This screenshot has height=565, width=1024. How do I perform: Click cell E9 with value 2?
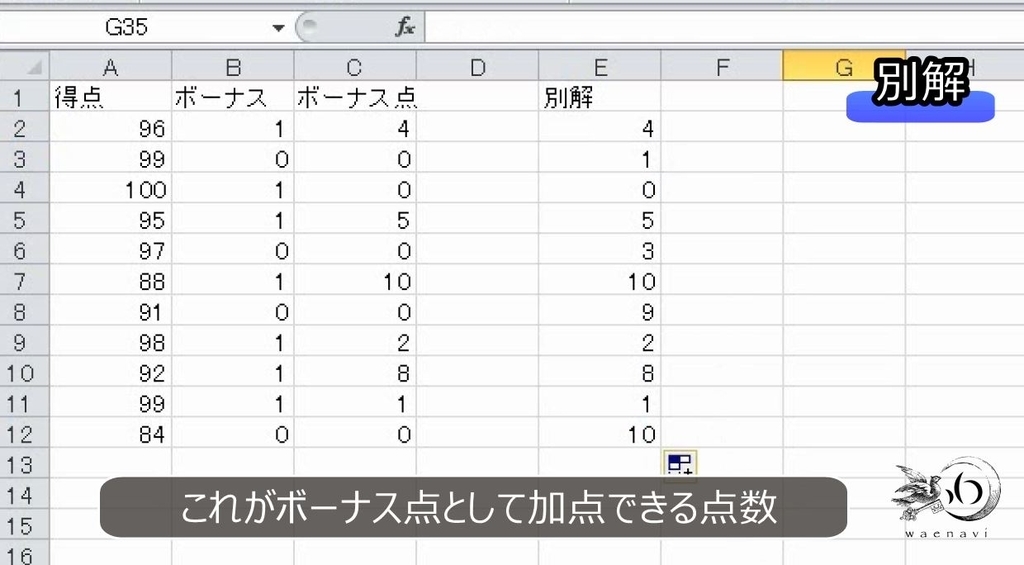pyautogui.click(x=600, y=342)
